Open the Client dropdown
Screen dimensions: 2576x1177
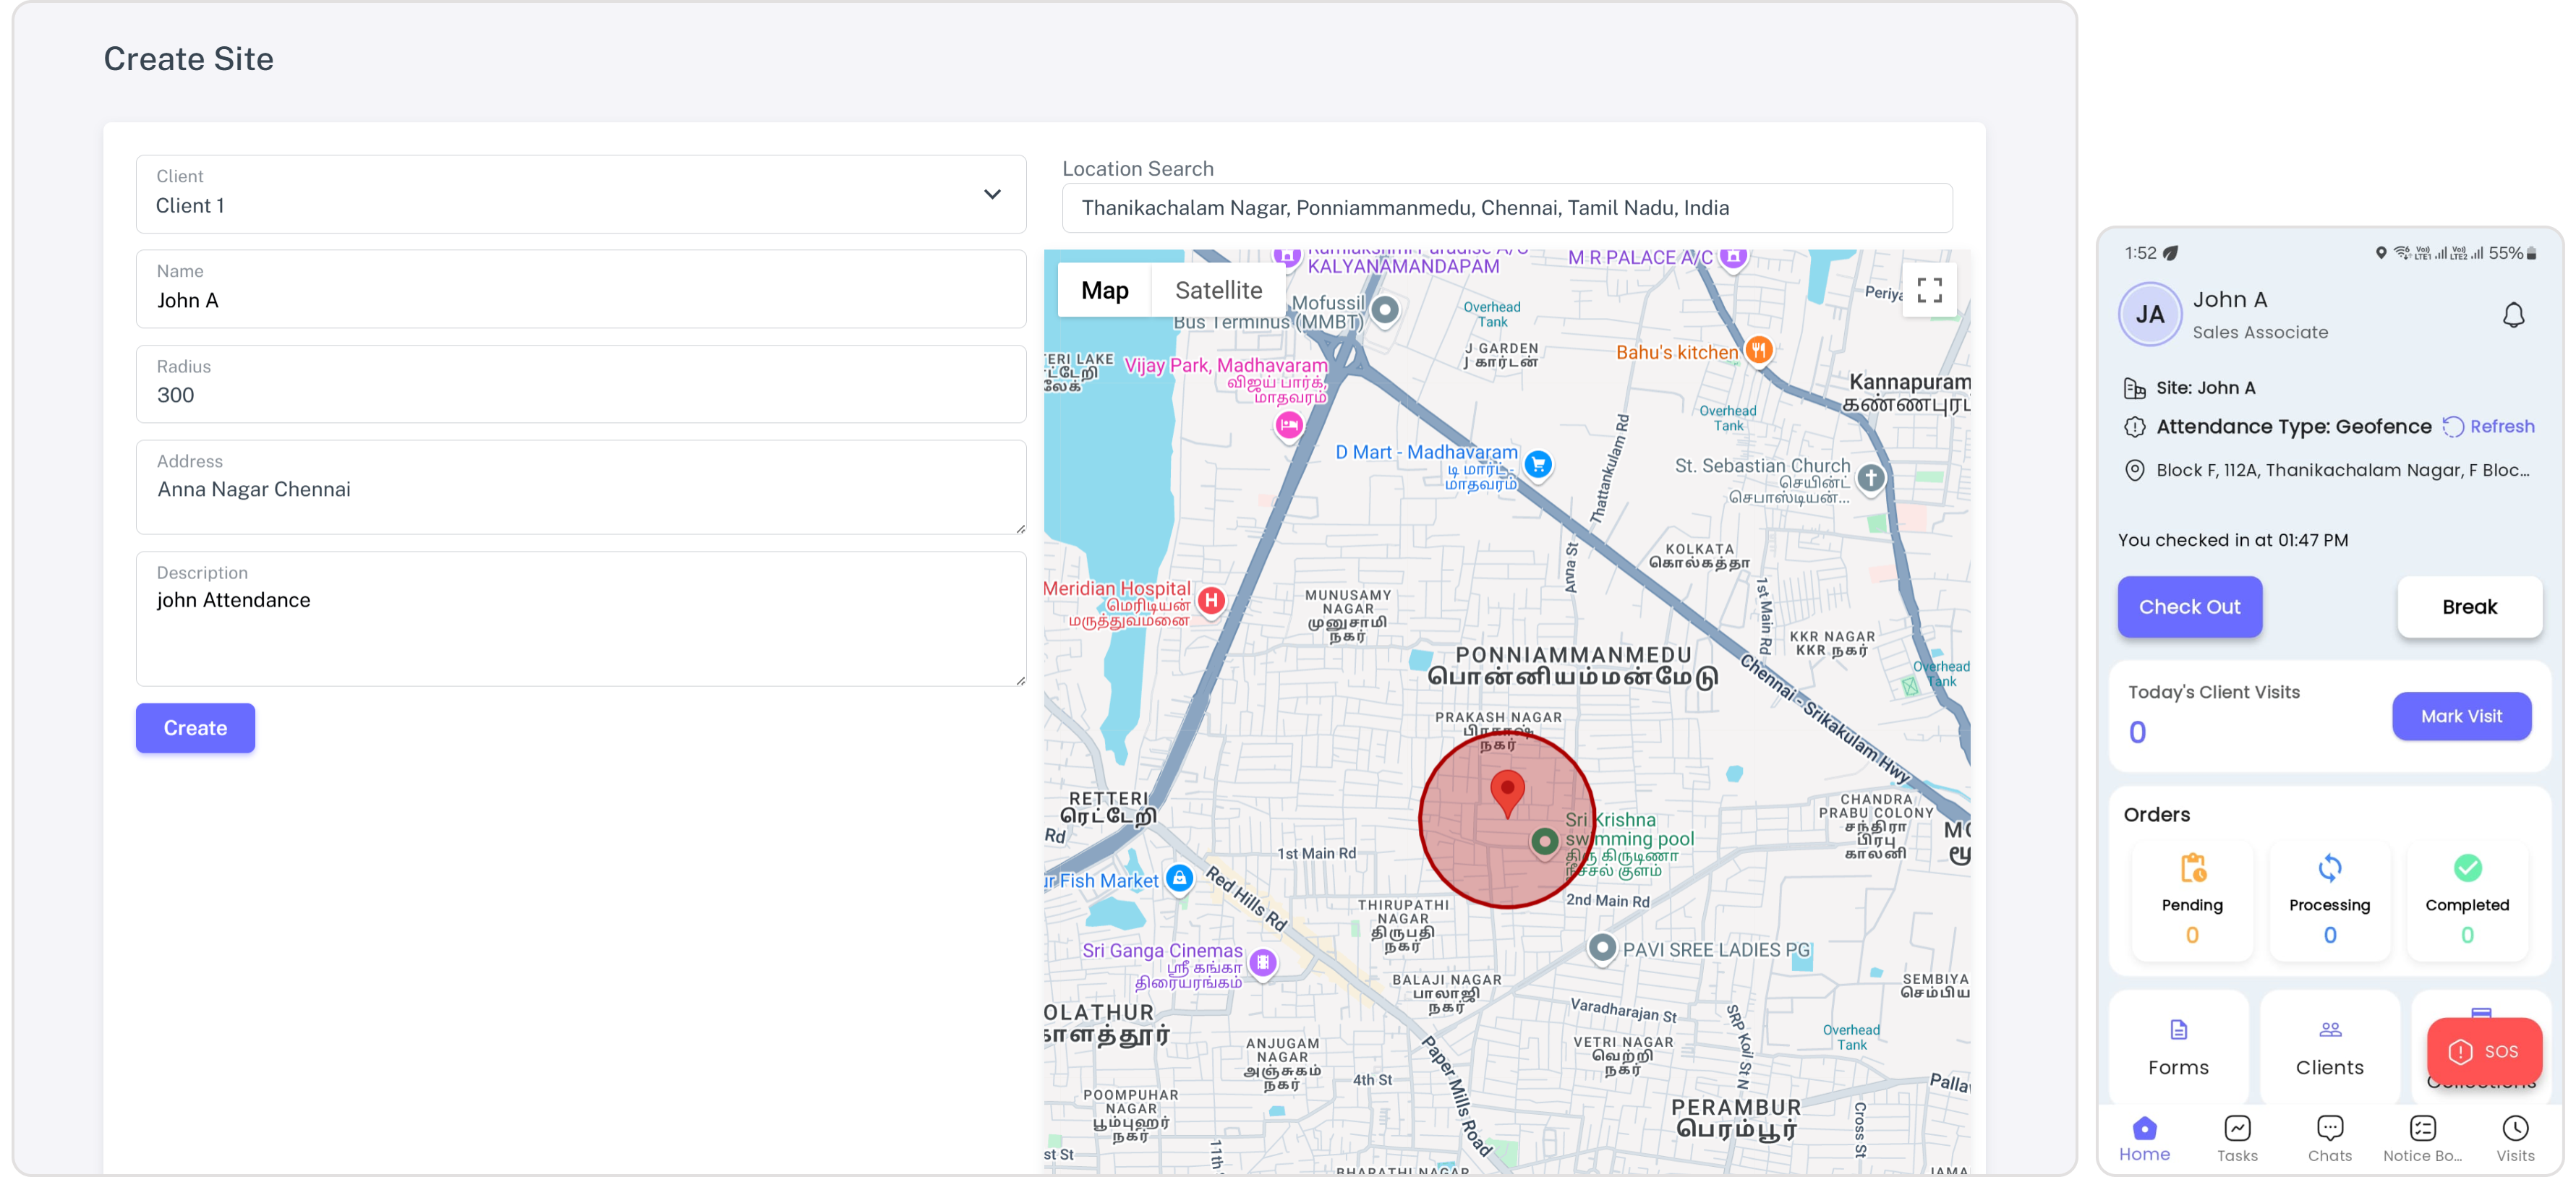tap(581, 193)
